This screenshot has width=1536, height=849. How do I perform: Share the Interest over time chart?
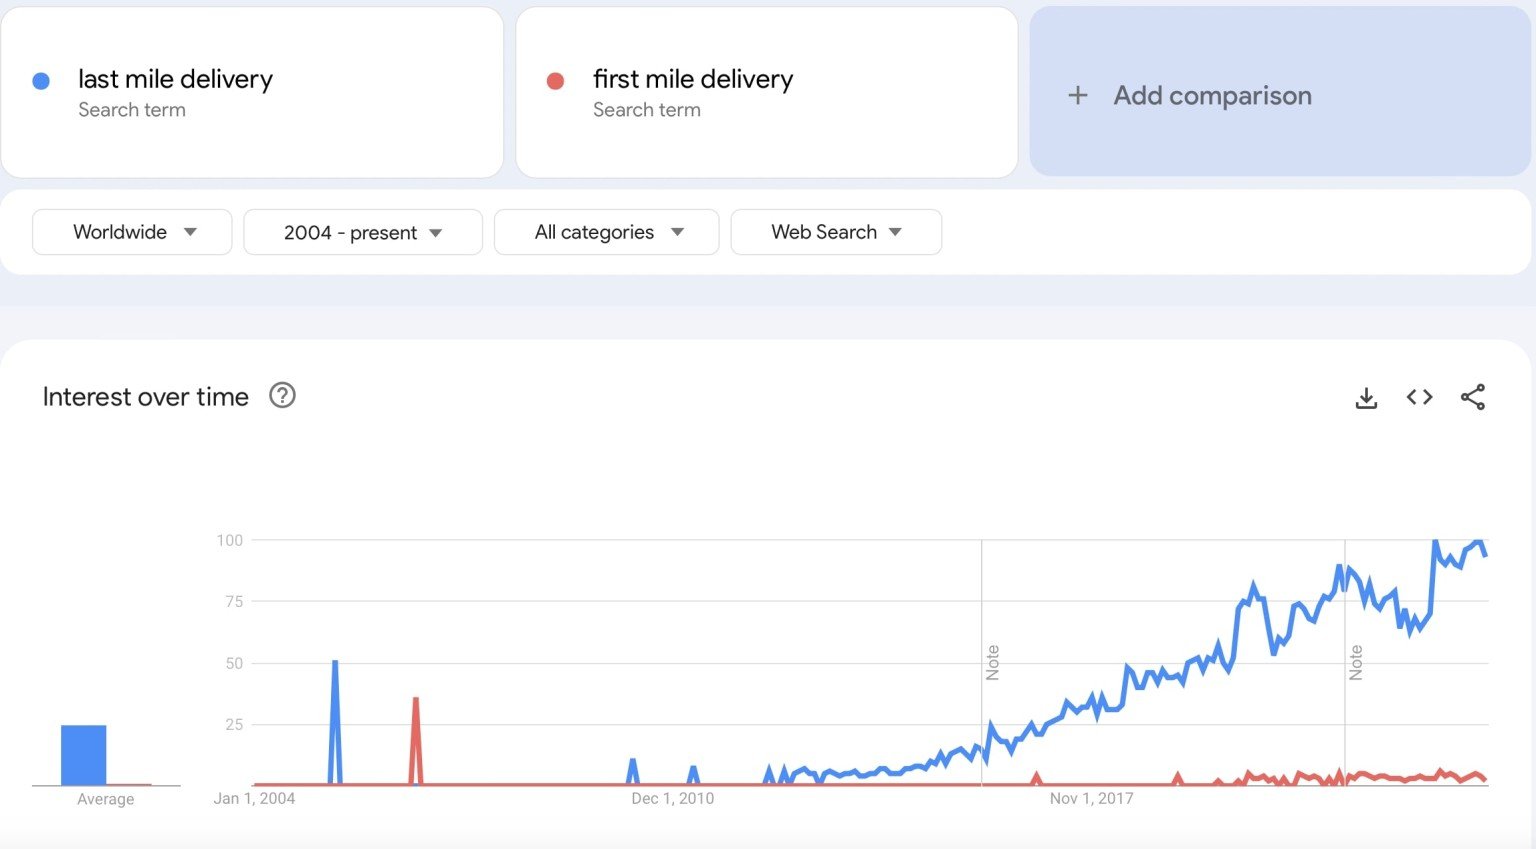point(1473,397)
